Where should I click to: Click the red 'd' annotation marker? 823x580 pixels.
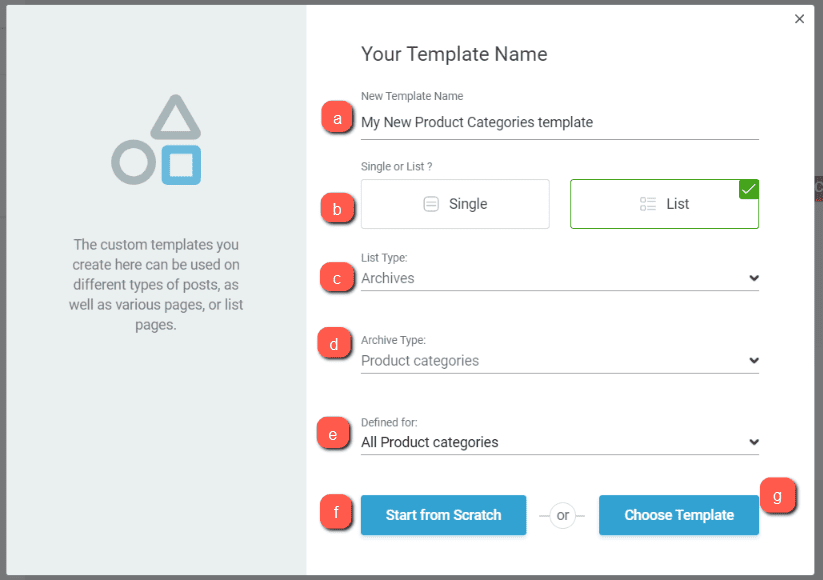[332, 344]
